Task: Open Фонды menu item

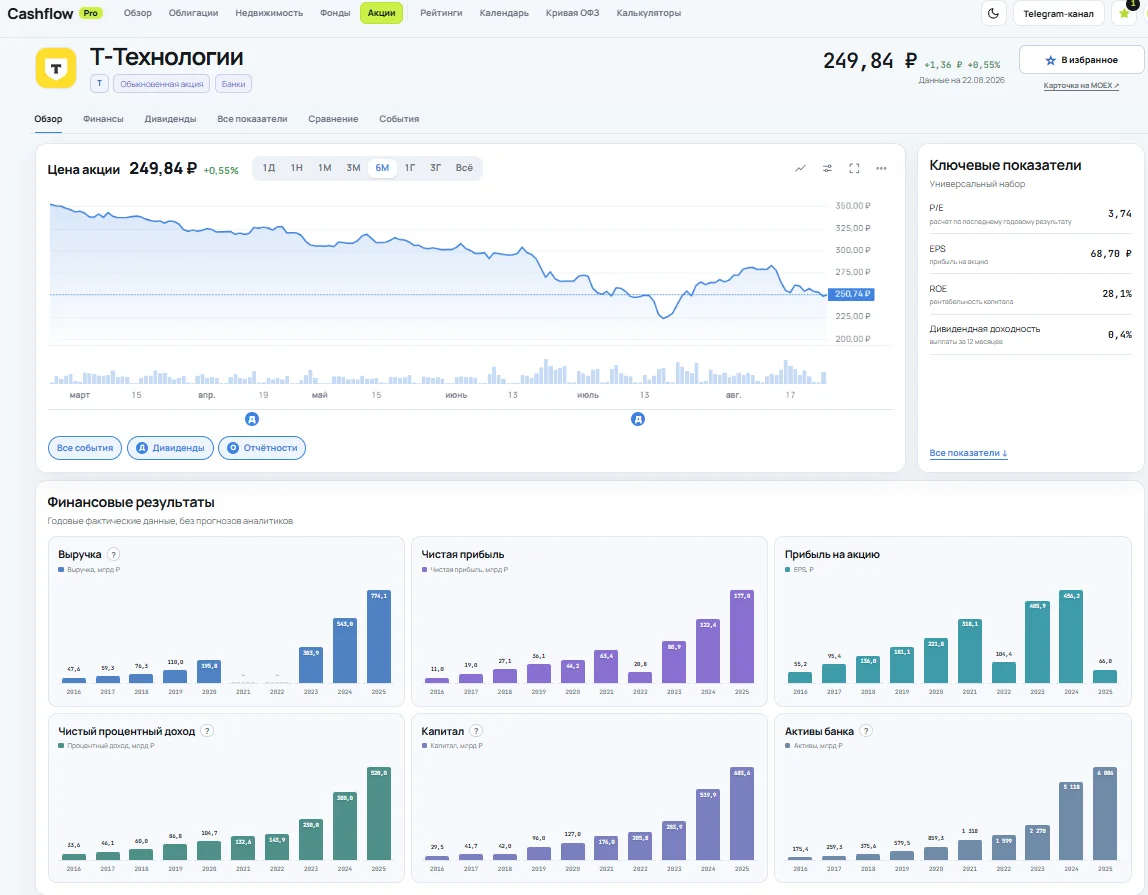Action: click(x=335, y=13)
